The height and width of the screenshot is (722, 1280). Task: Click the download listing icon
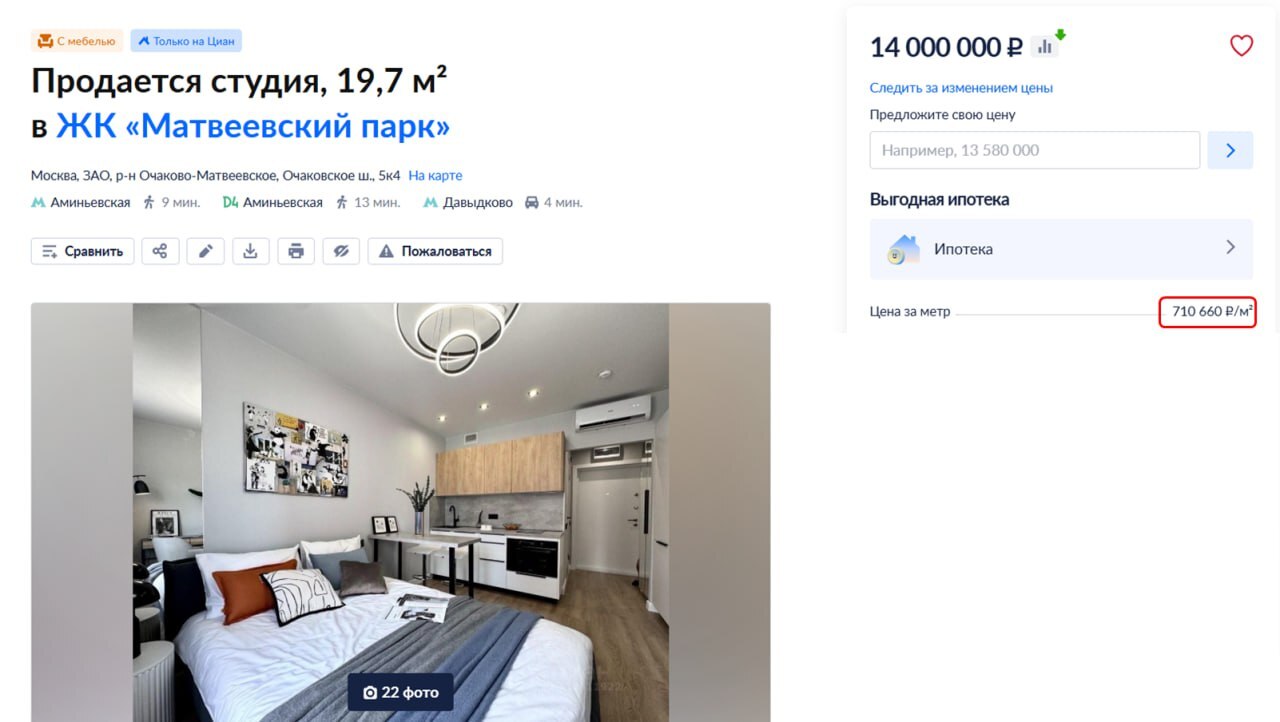point(251,251)
